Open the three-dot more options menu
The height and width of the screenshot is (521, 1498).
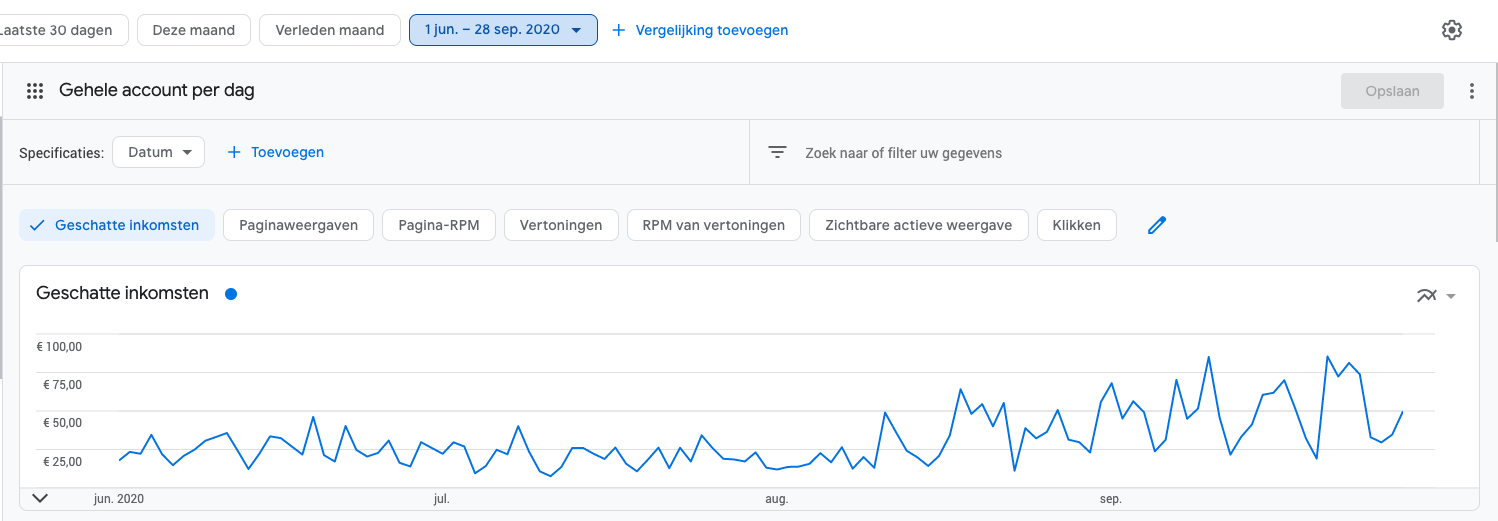click(1472, 91)
